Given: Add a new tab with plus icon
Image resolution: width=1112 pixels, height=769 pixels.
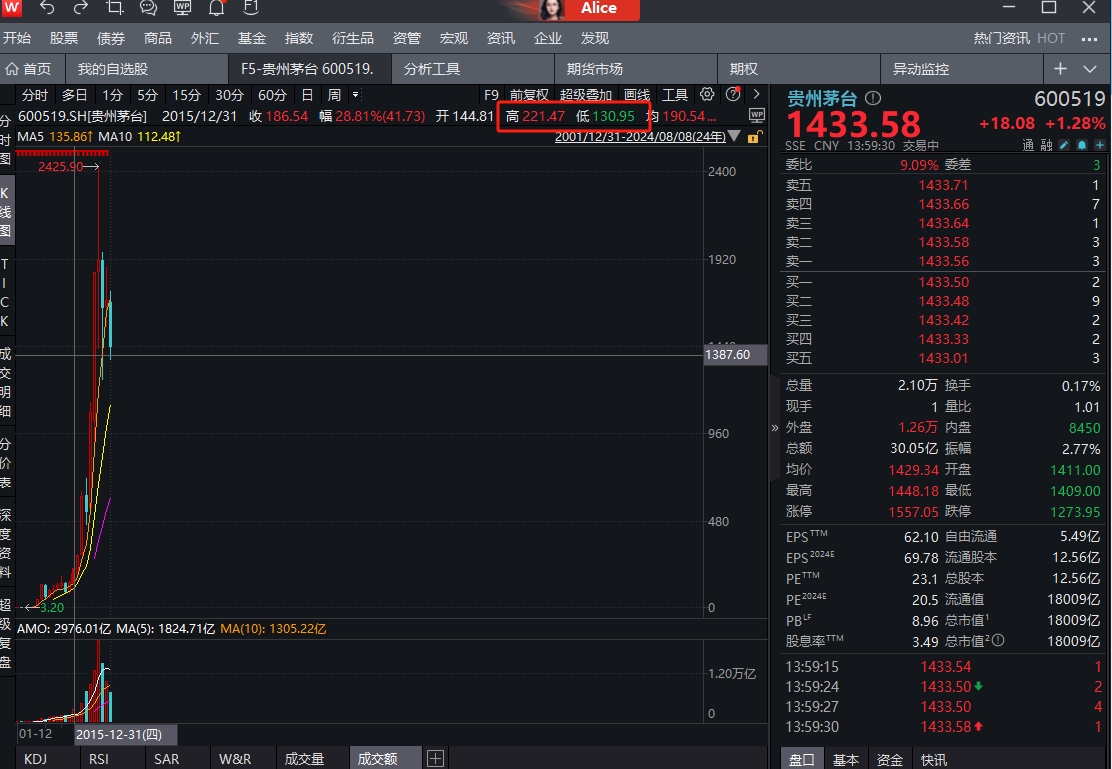Looking at the screenshot, I should click(1060, 69).
